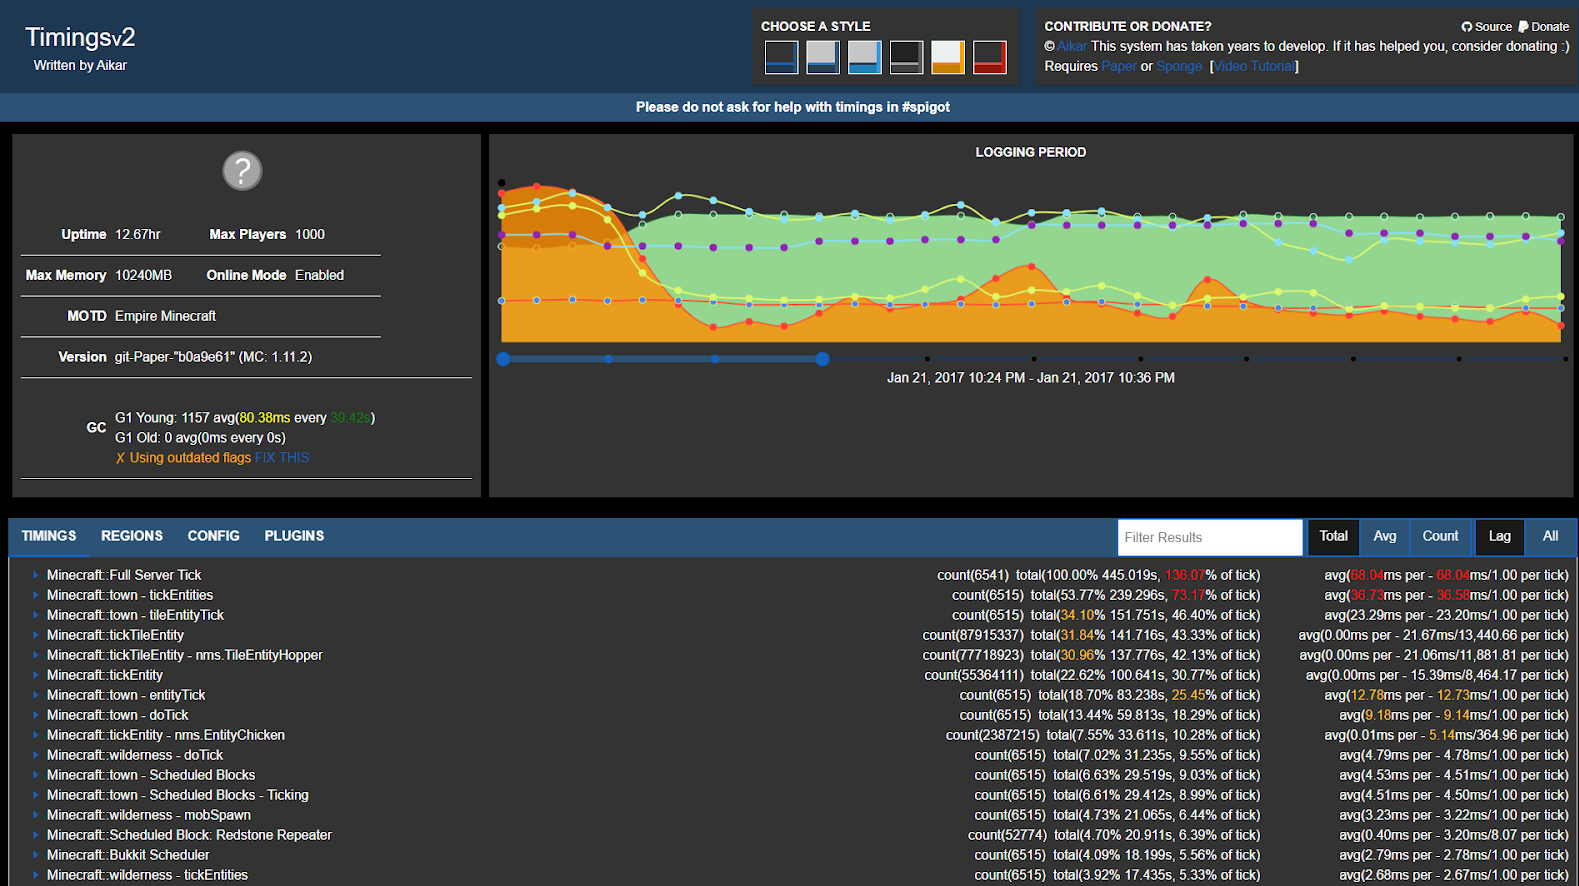1579x886 pixels.
Task: Show All timings
Action: [x=1550, y=536]
